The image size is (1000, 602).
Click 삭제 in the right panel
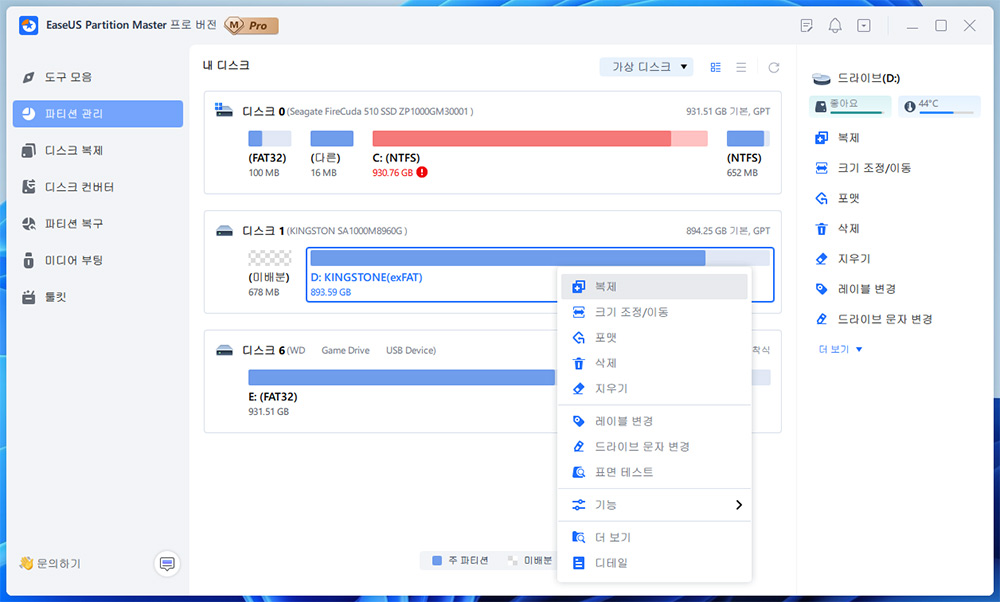point(837,229)
